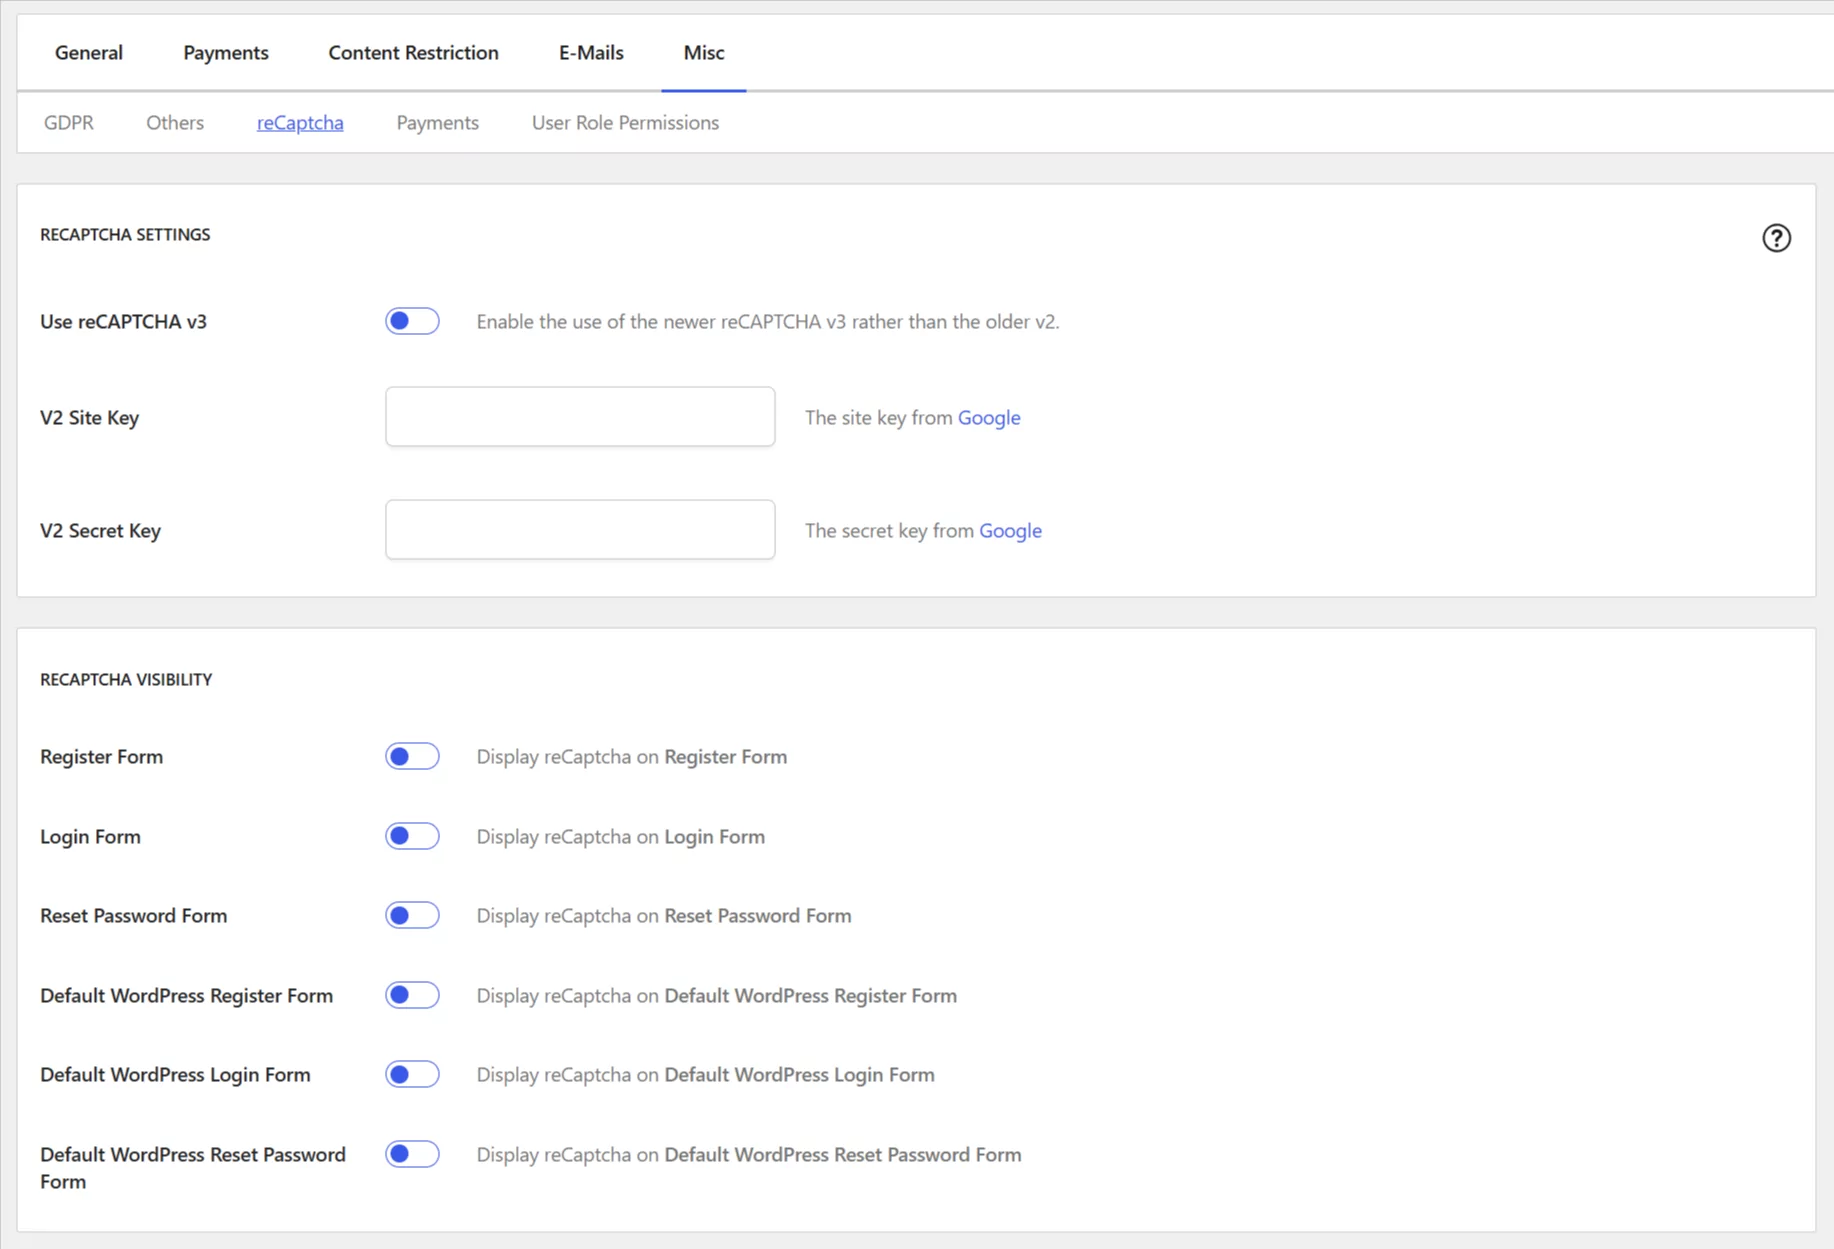1834x1249 pixels.
Task: Toggle Default WordPress Reset Password Form switch
Action: tap(412, 1154)
